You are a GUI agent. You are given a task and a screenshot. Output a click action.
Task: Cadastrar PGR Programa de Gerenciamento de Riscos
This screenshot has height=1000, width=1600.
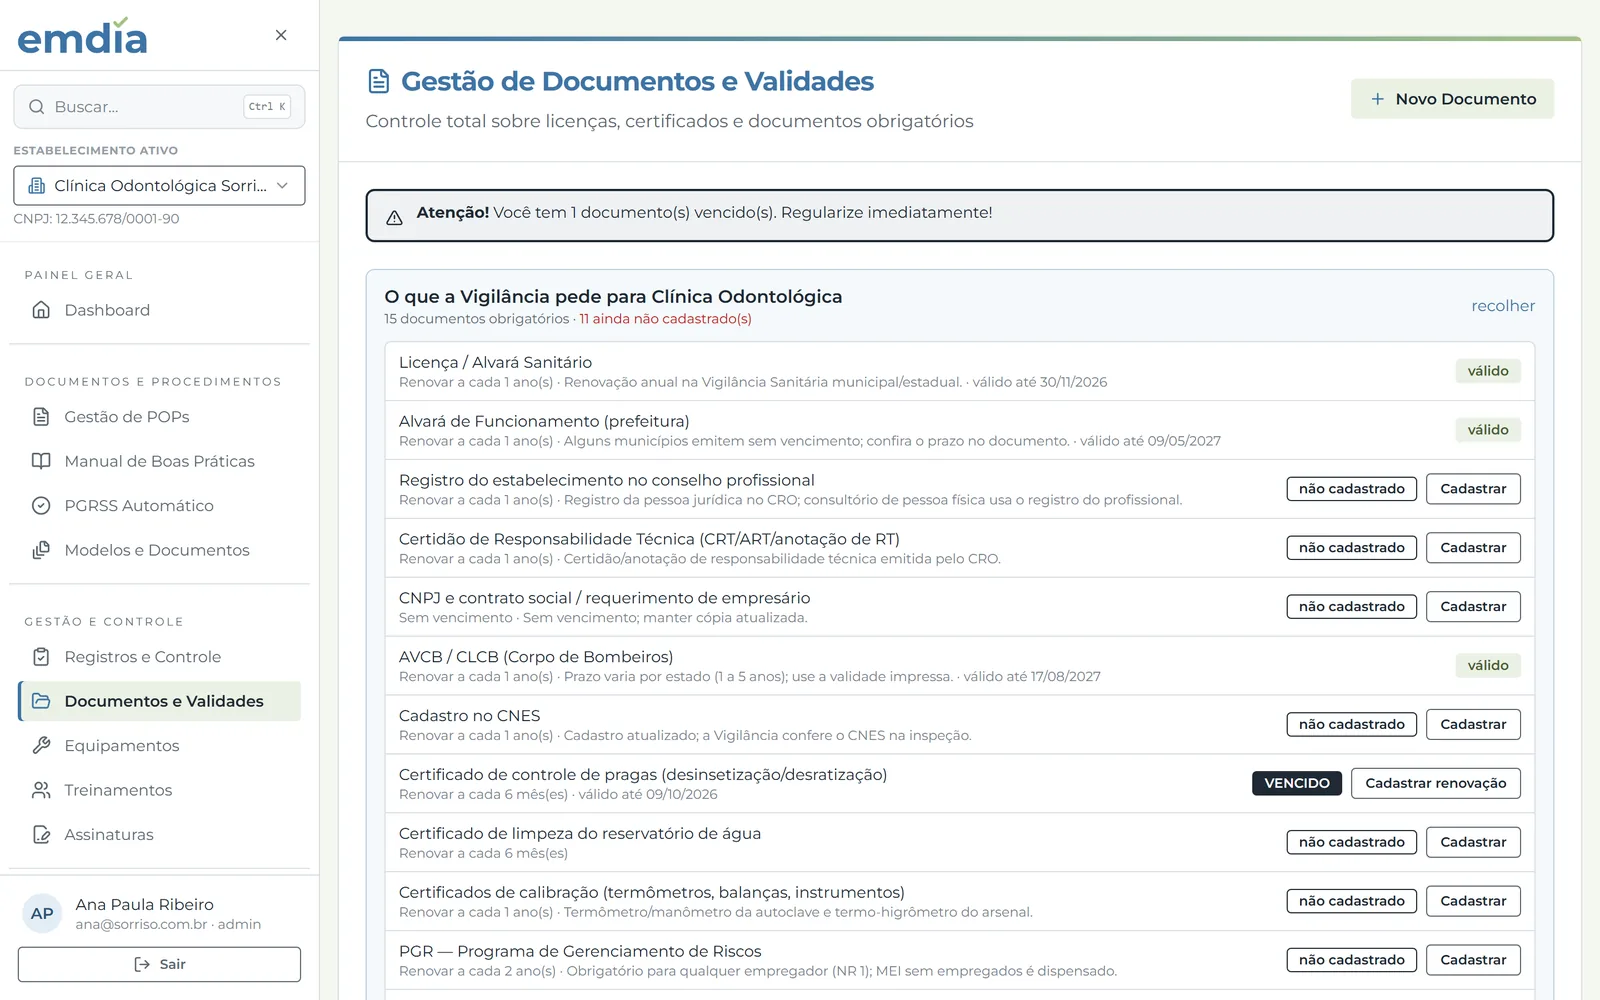1473,960
